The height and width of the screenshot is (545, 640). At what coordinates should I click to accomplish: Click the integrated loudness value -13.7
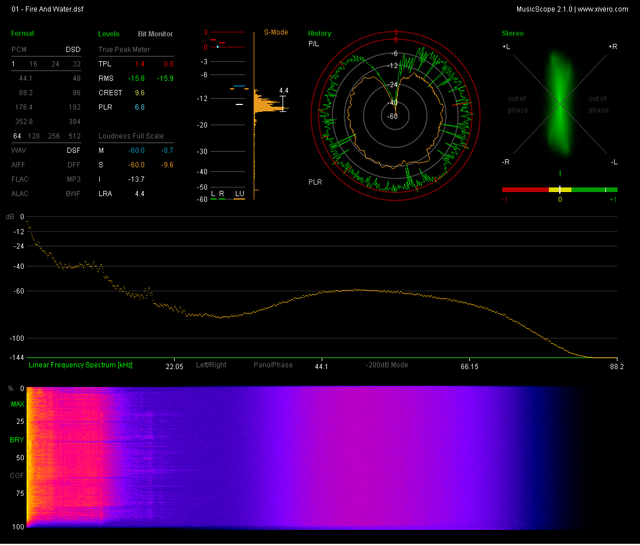point(136,179)
